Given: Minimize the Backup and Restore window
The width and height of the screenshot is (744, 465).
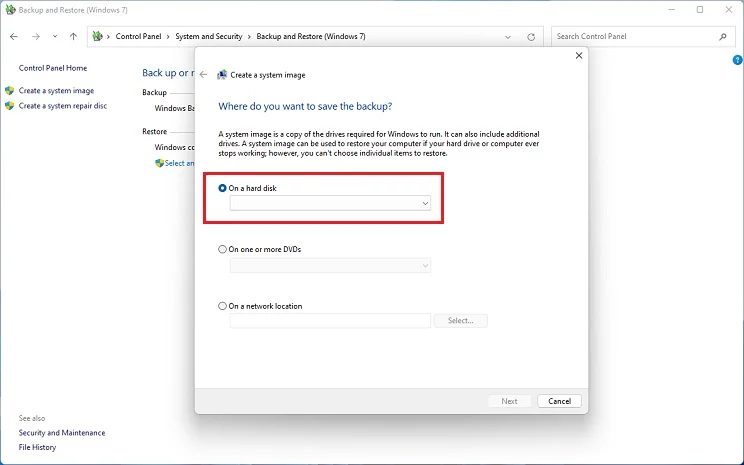Looking at the screenshot, I should click(671, 9).
